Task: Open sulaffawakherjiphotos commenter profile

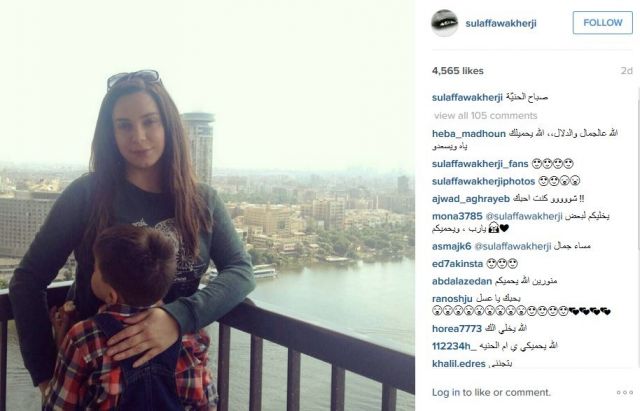Action: point(483,181)
